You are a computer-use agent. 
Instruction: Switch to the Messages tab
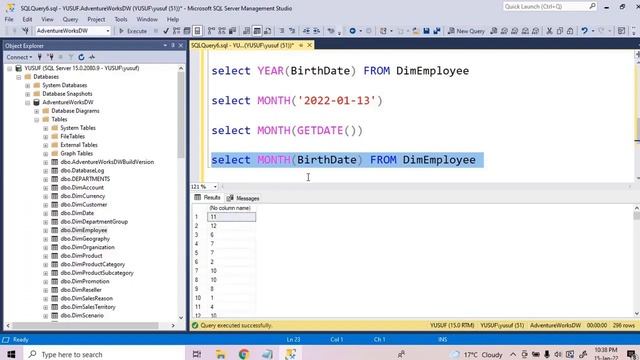point(243,198)
